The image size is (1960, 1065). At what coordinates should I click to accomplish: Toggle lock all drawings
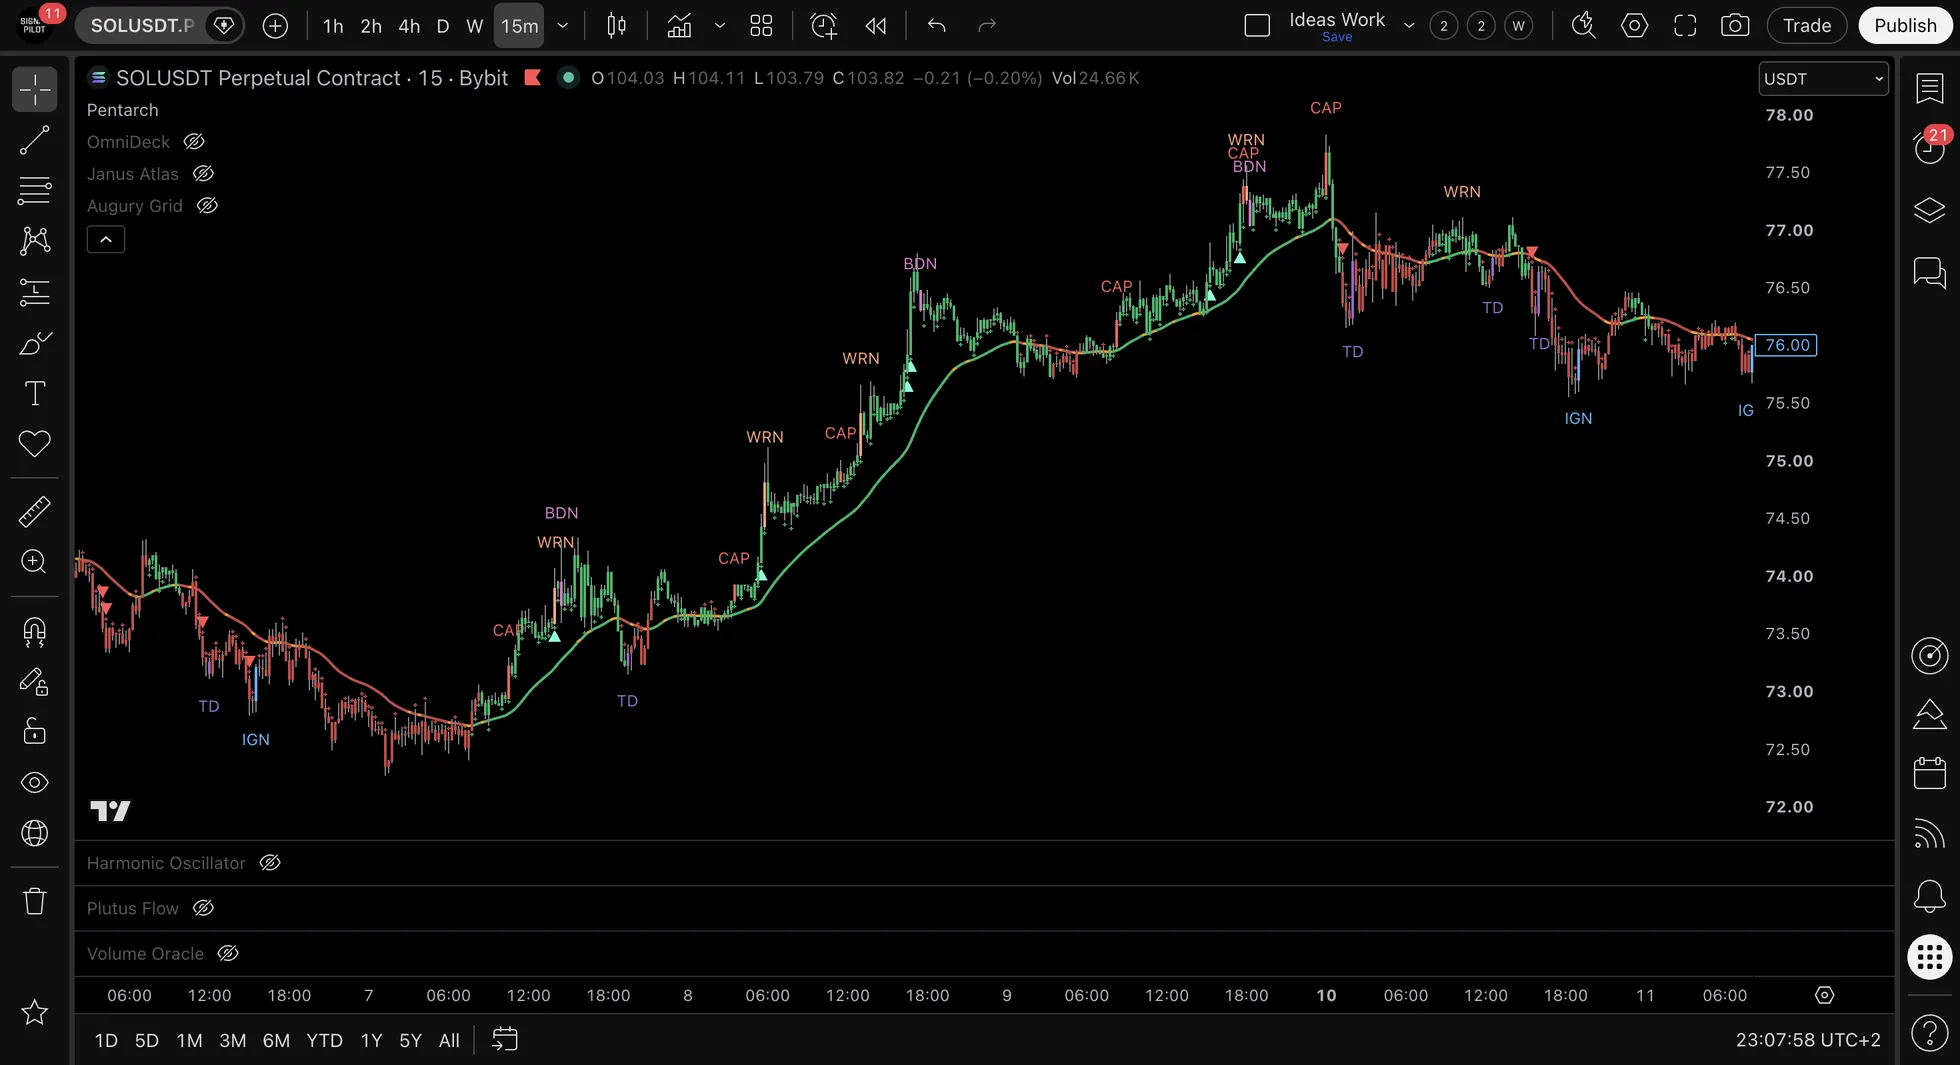click(x=34, y=732)
